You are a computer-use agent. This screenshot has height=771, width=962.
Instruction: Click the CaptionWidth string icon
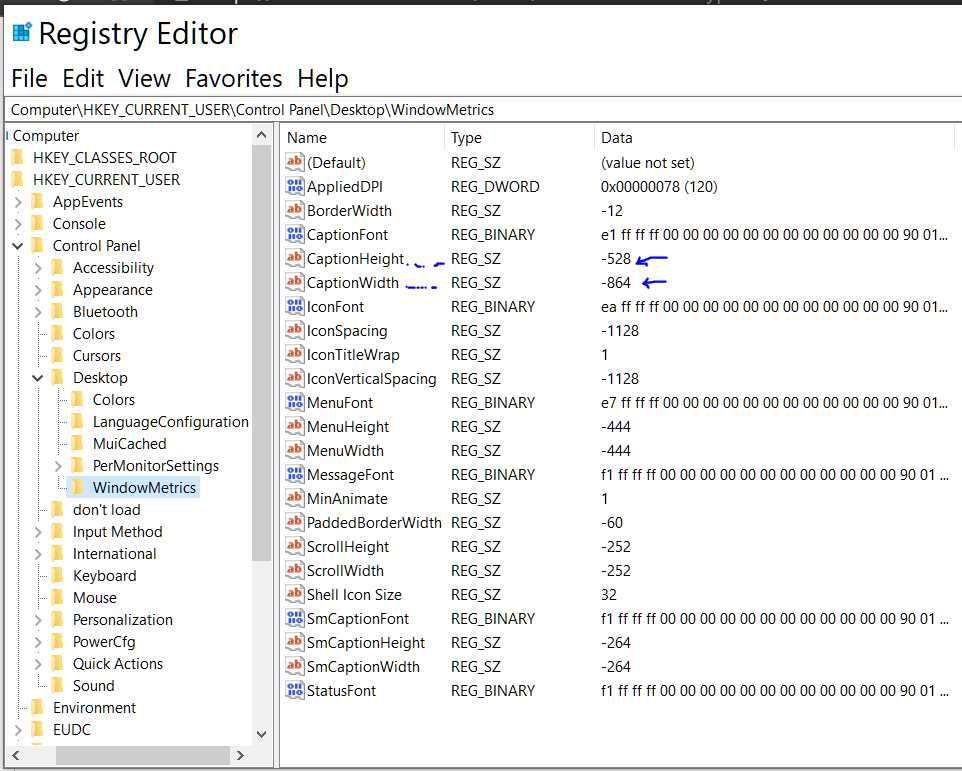294,282
